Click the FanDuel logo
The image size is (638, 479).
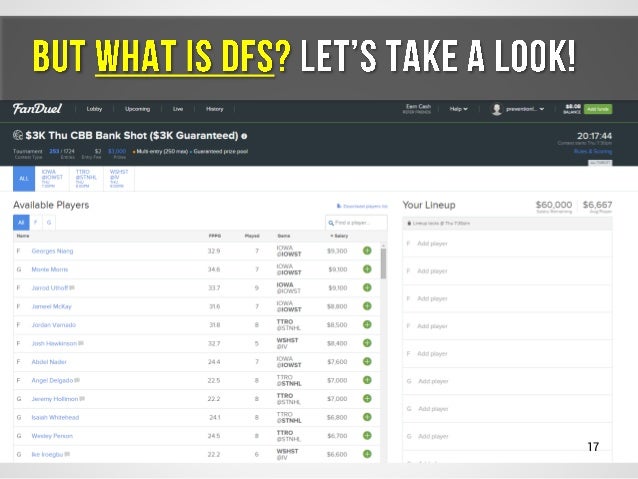37,109
